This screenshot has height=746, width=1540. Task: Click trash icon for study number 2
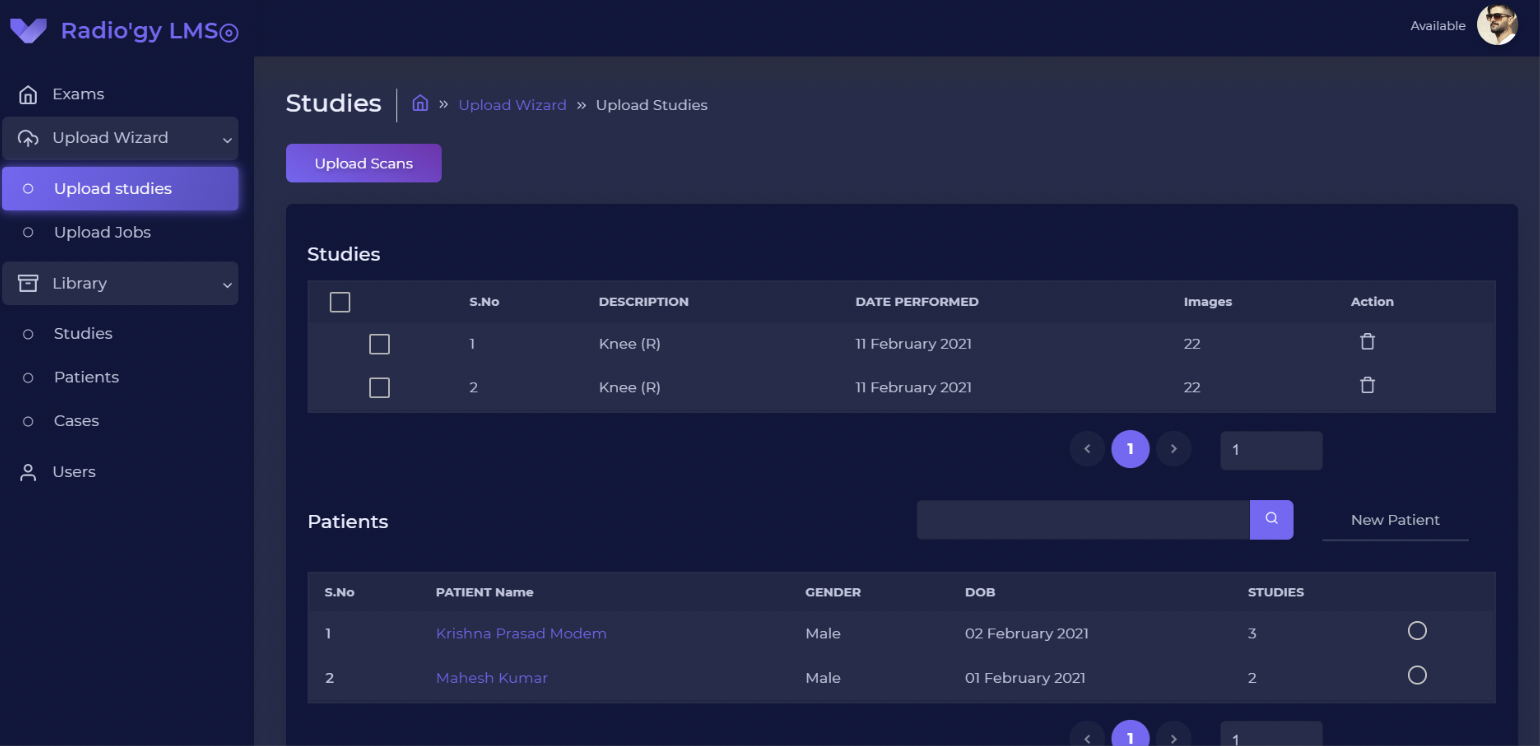click(1367, 386)
